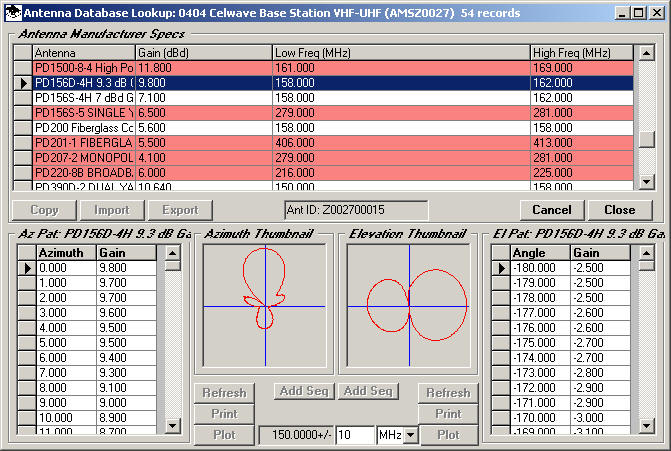The height and width of the screenshot is (451, 671).
Task: Click the azimuth table scroll-down arrow
Action: (172, 425)
